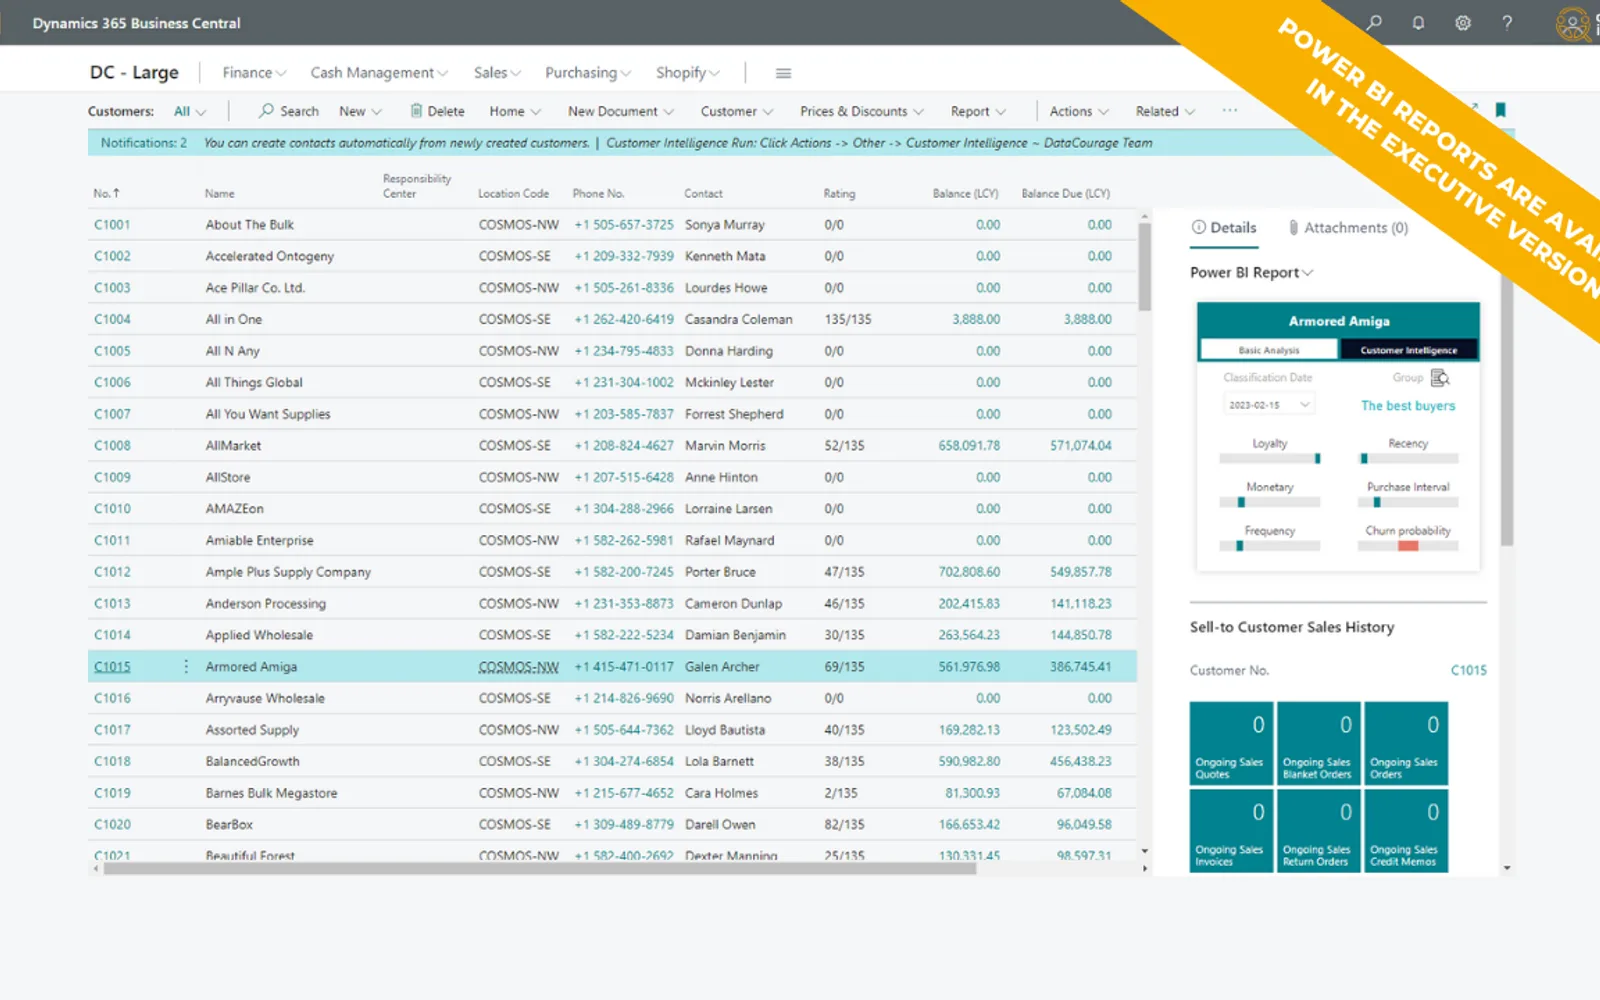1600x1000 pixels.
Task: Open the Home action menu
Action: pos(515,111)
